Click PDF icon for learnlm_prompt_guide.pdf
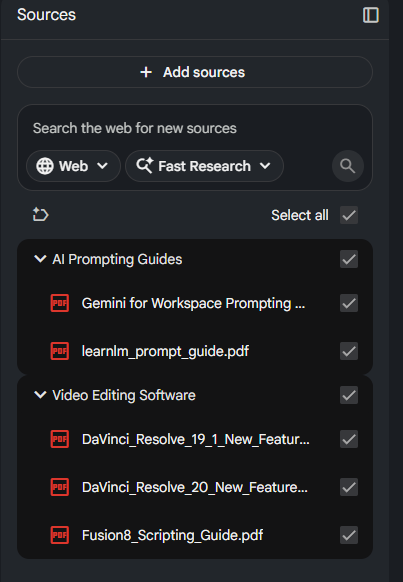Image resolution: width=403 pixels, height=582 pixels. [60, 351]
